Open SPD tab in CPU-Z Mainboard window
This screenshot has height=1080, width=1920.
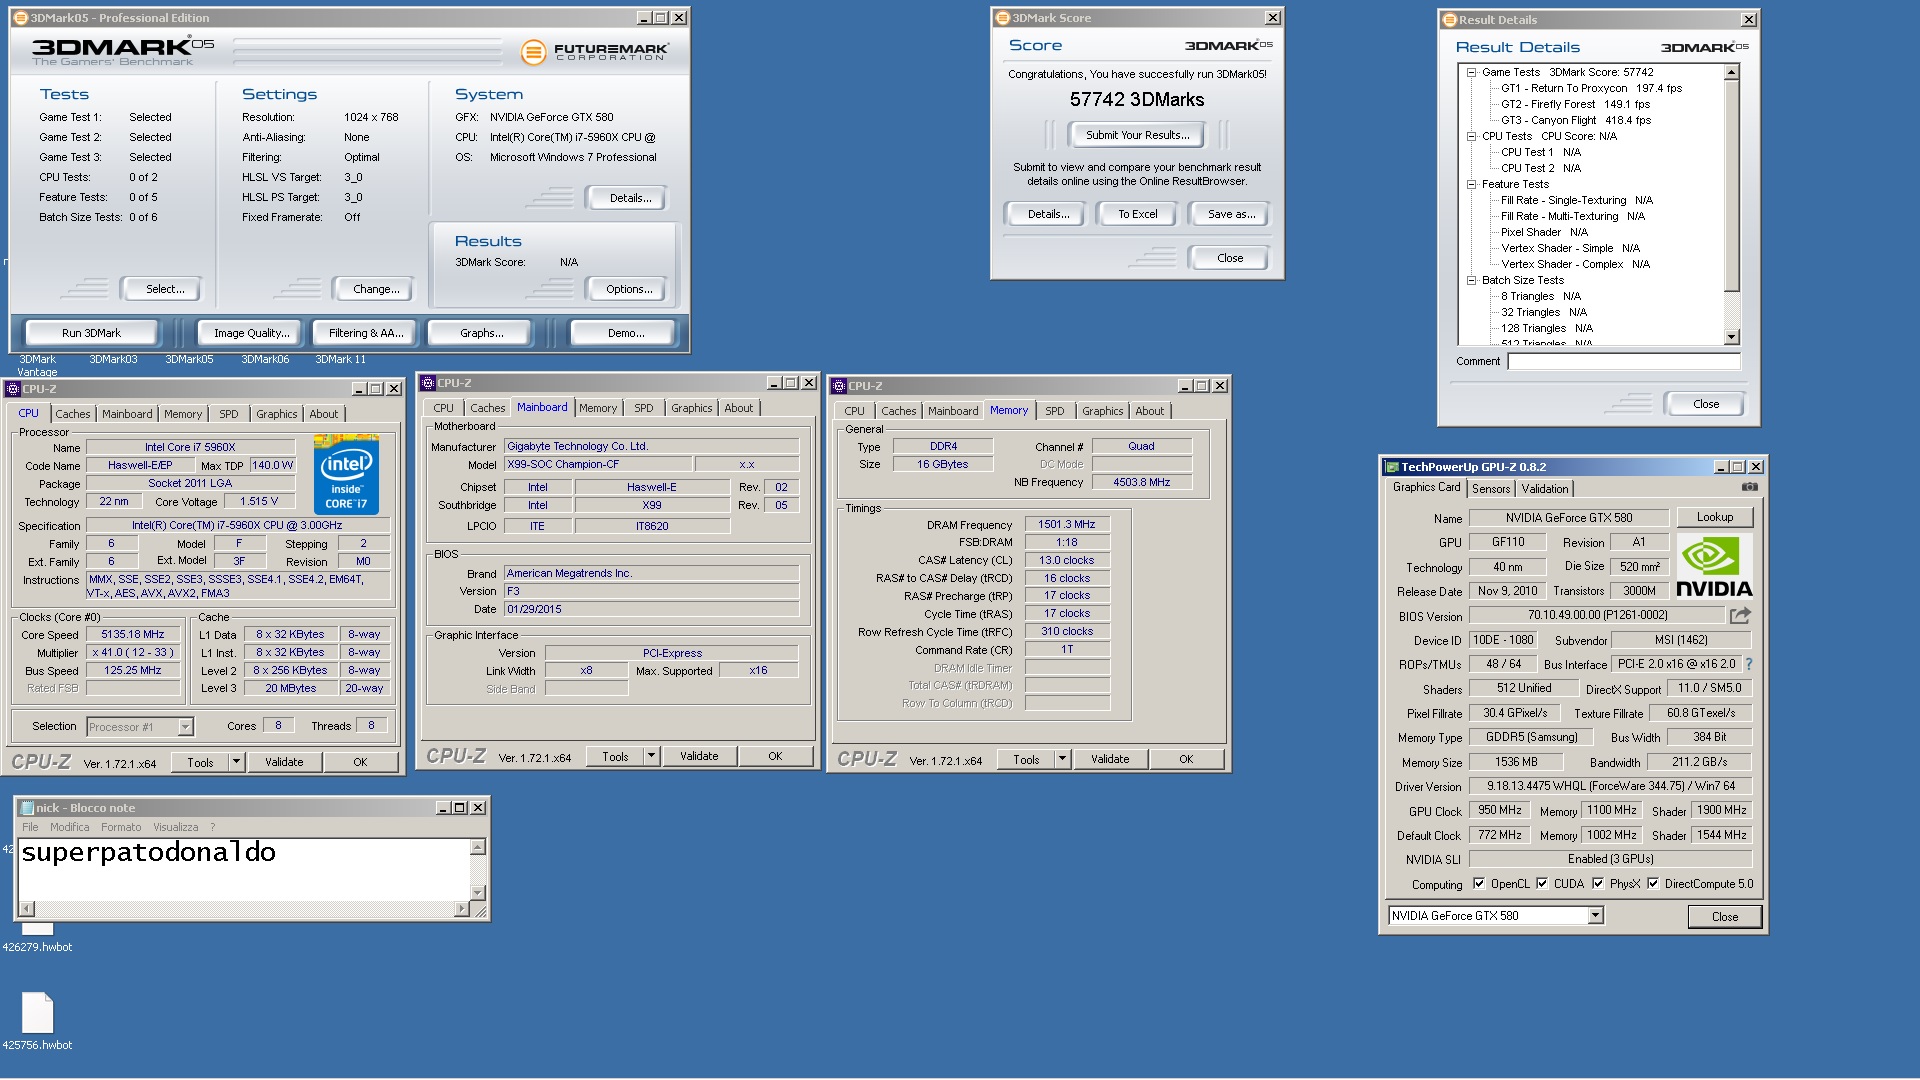[x=643, y=408]
